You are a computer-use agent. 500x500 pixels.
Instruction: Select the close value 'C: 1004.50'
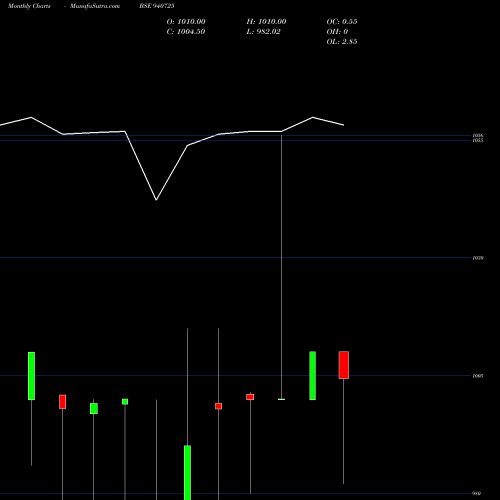tap(186, 32)
